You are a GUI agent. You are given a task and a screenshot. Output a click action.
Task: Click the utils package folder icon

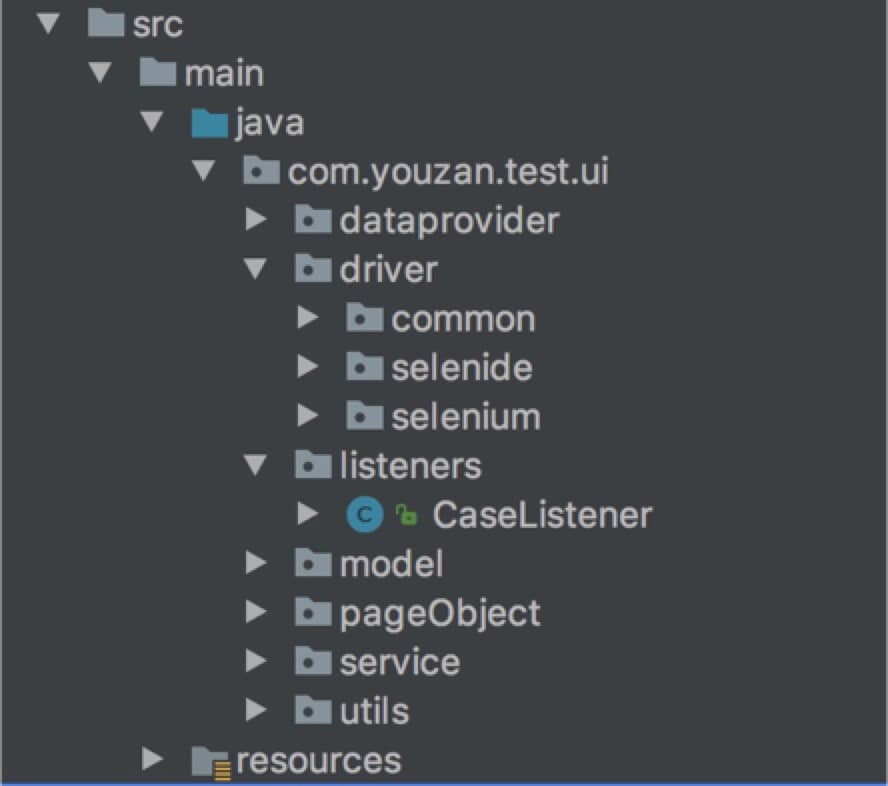pos(313,710)
